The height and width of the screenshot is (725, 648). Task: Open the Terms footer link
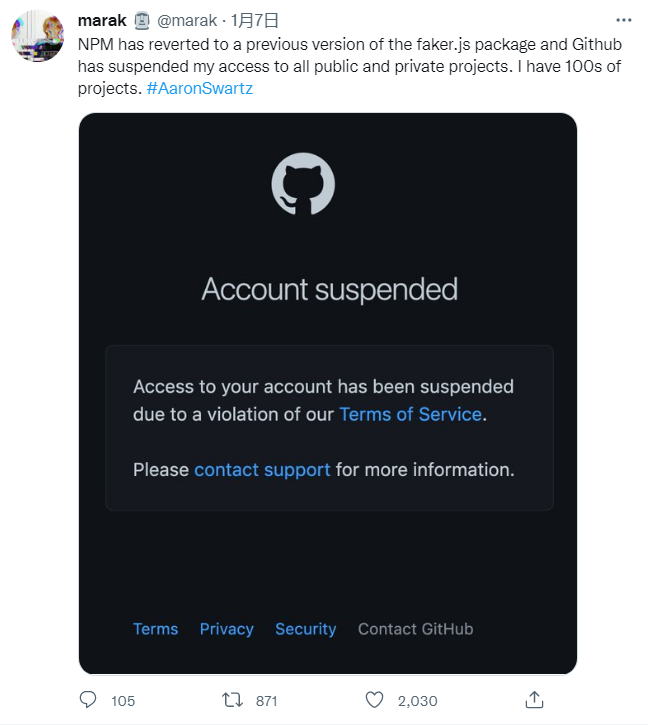155,629
